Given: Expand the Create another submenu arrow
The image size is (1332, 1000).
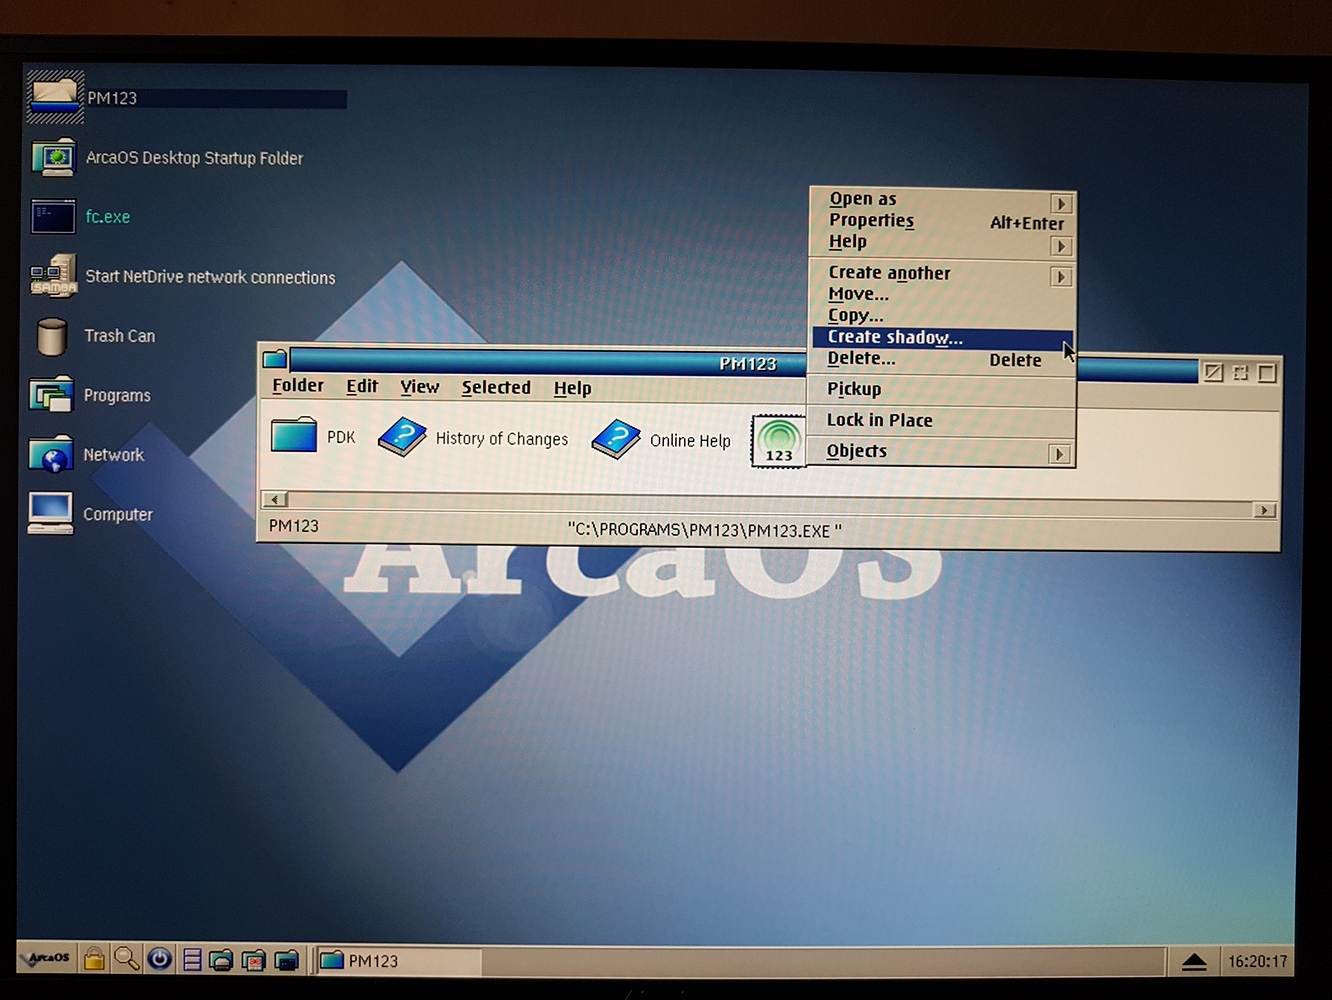Looking at the screenshot, I should click(1062, 277).
